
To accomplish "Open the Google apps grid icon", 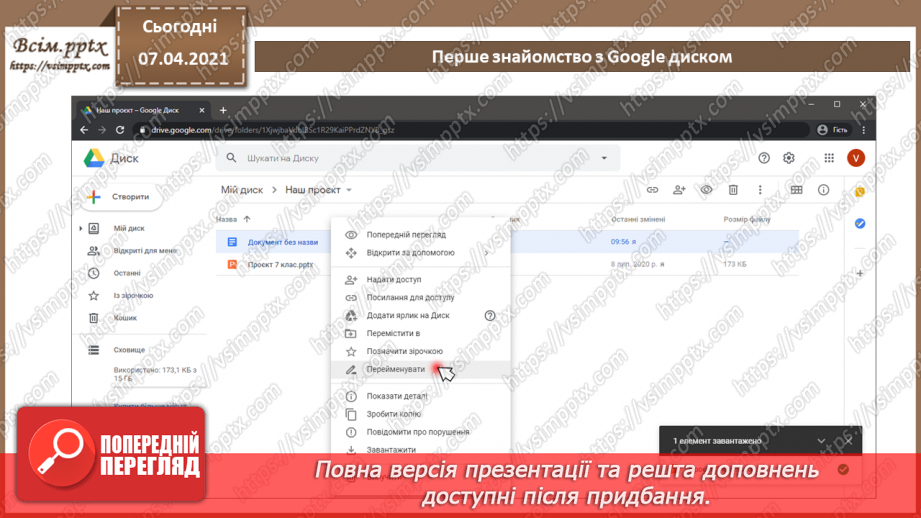I will [829, 158].
